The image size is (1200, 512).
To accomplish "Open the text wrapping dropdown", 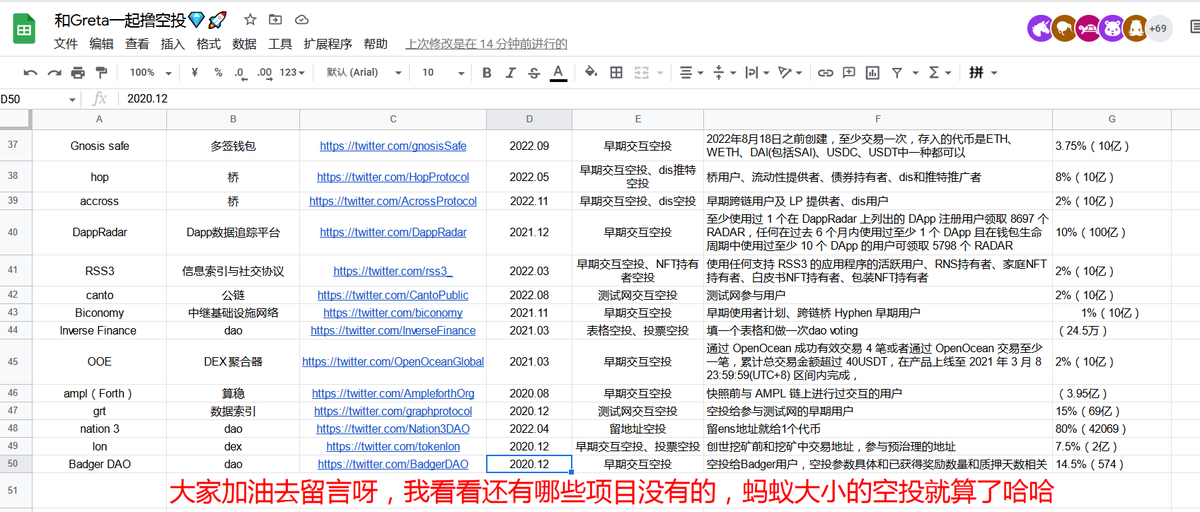I will [756, 73].
